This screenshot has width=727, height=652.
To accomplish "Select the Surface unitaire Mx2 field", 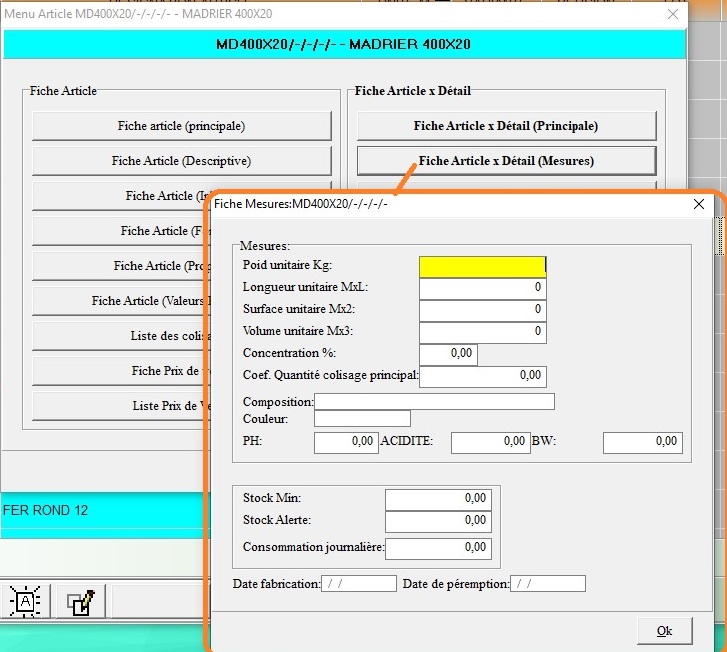I will 482,310.
